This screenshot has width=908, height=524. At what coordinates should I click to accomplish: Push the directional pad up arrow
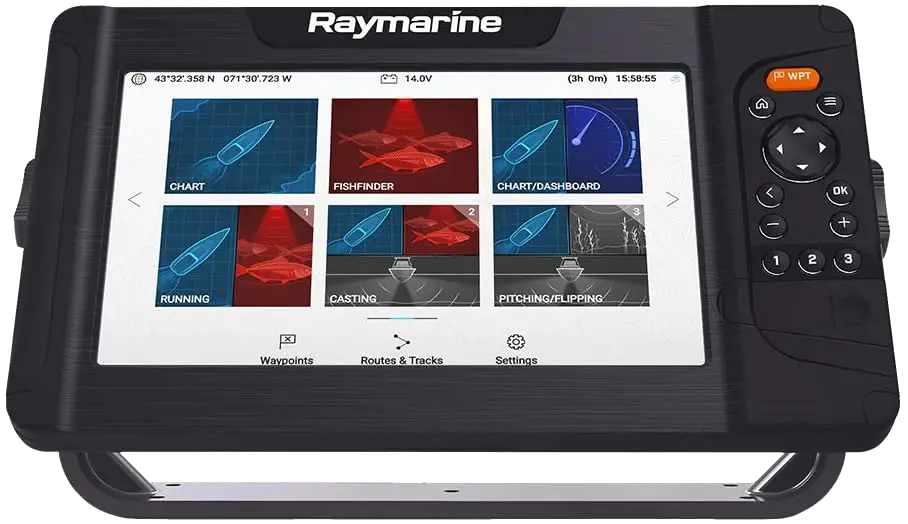[799, 130]
